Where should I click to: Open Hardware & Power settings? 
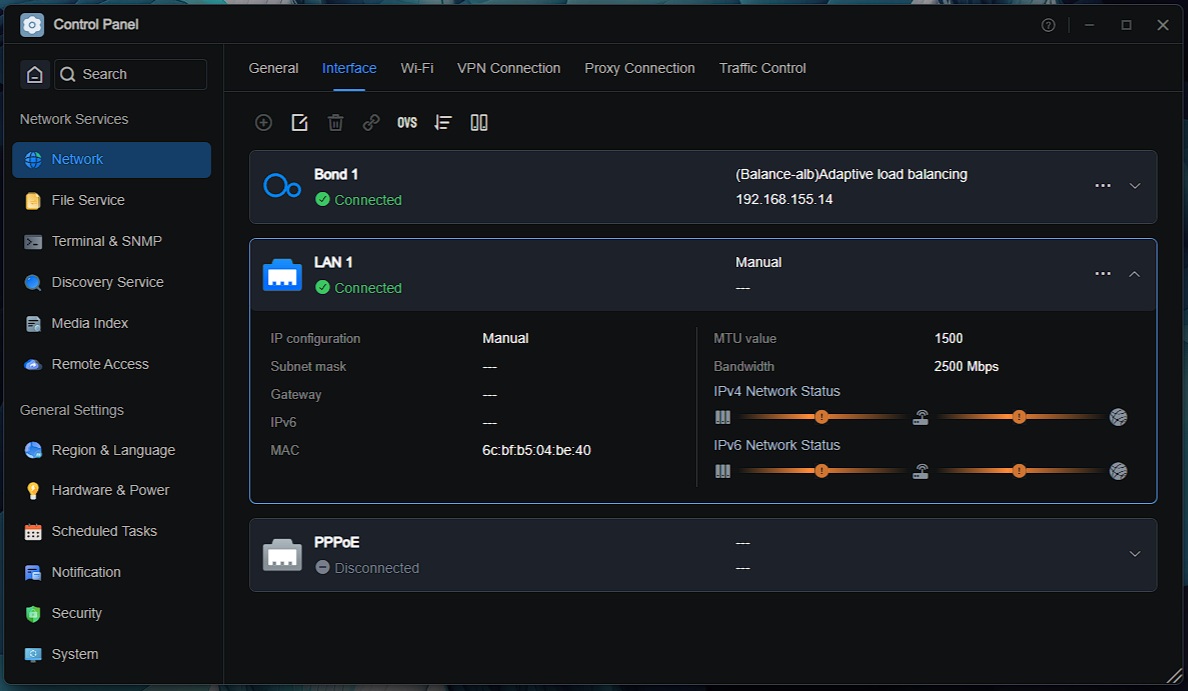pos(111,490)
